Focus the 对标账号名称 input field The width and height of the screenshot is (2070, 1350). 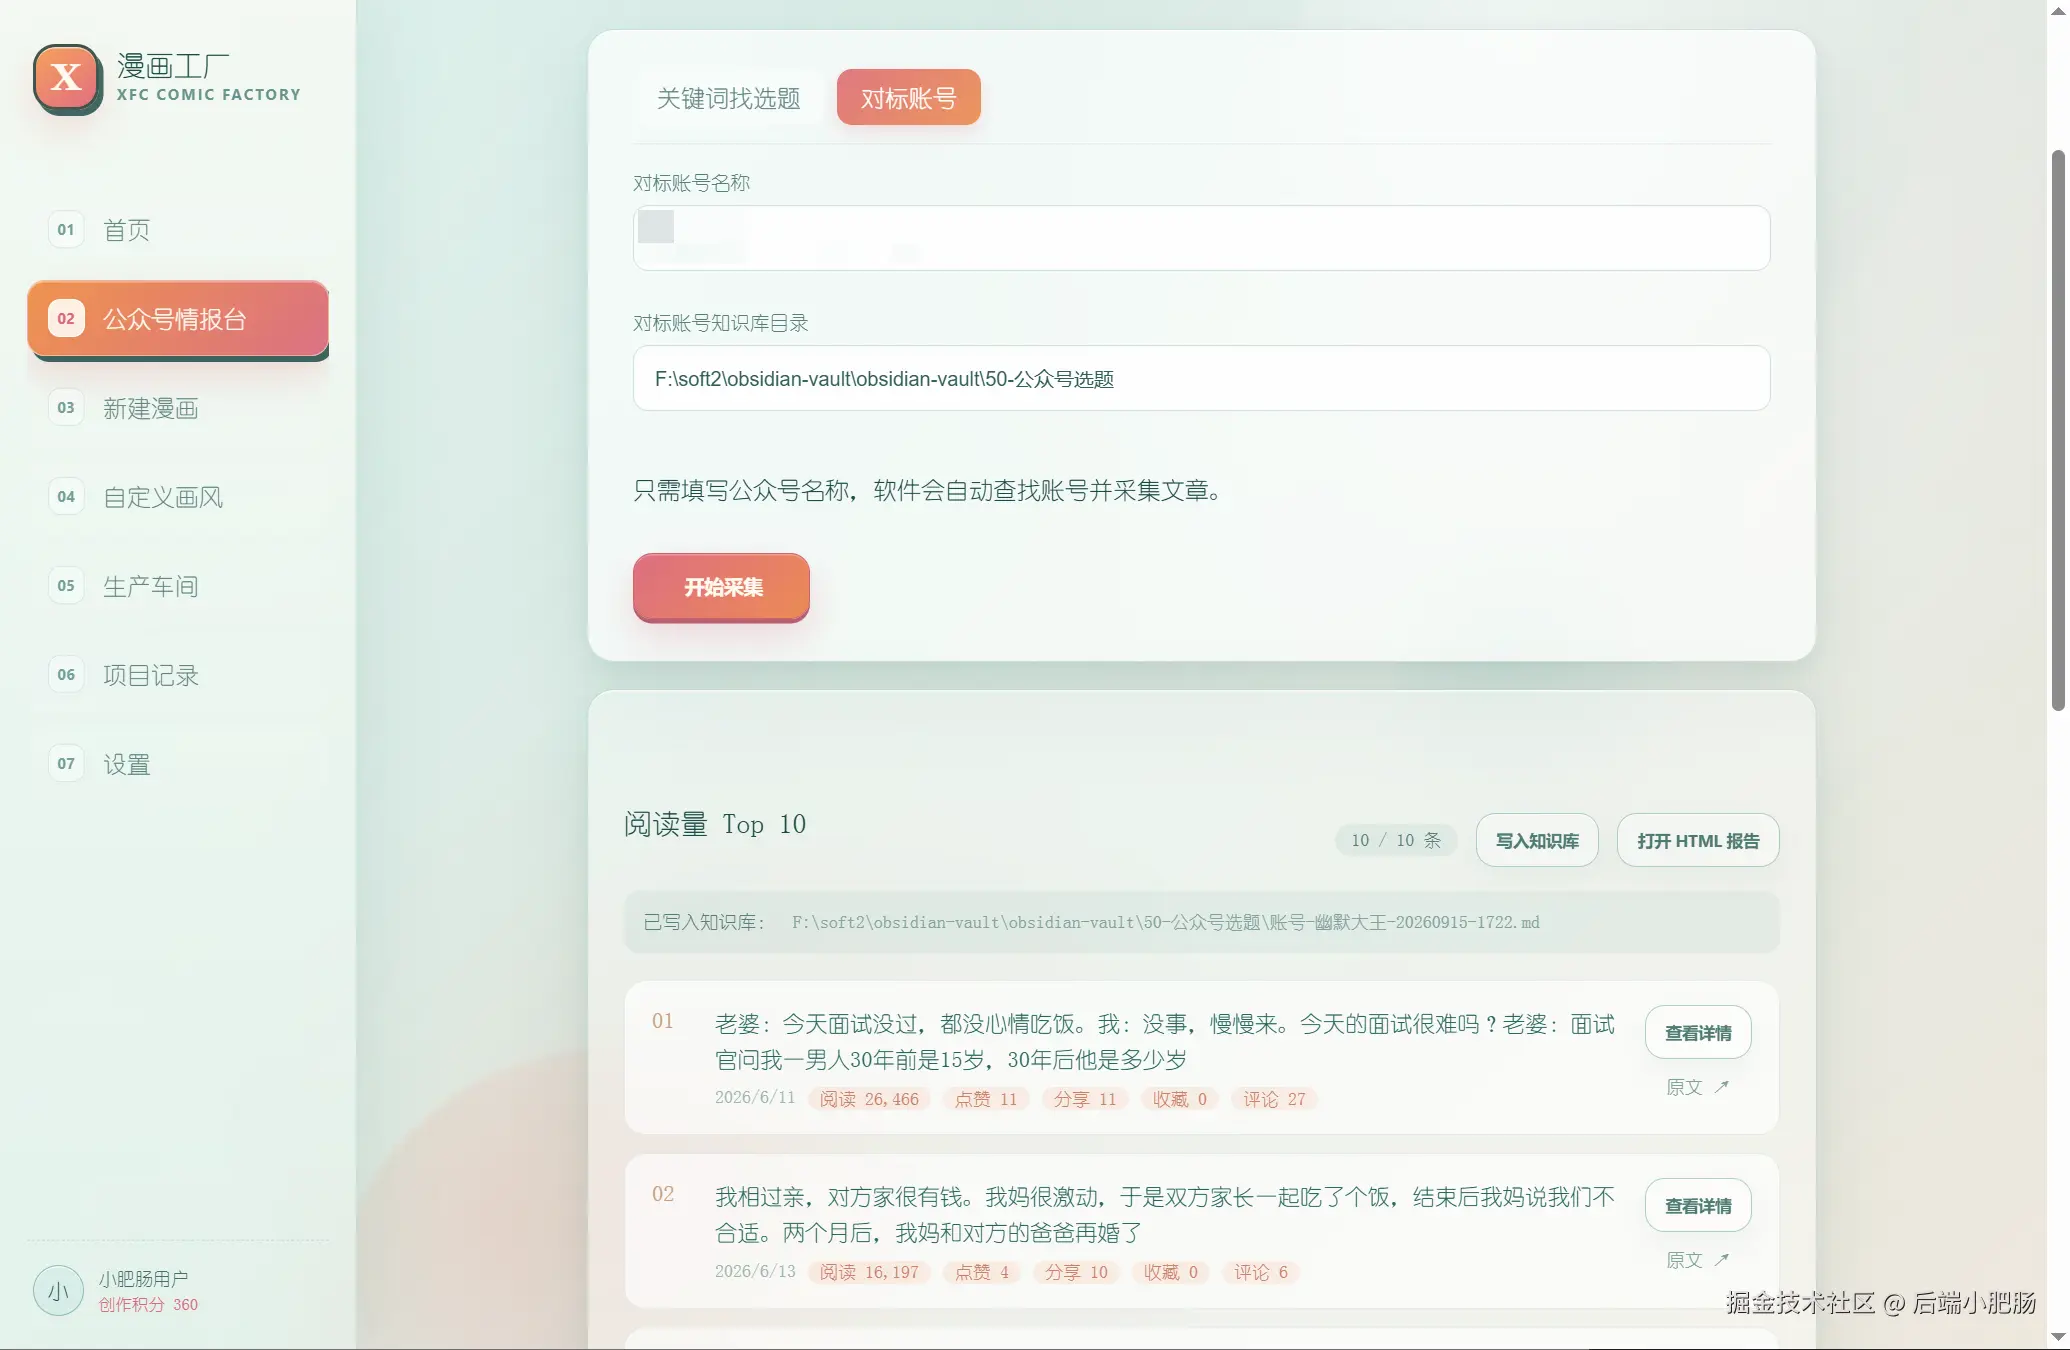point(1201,238)
